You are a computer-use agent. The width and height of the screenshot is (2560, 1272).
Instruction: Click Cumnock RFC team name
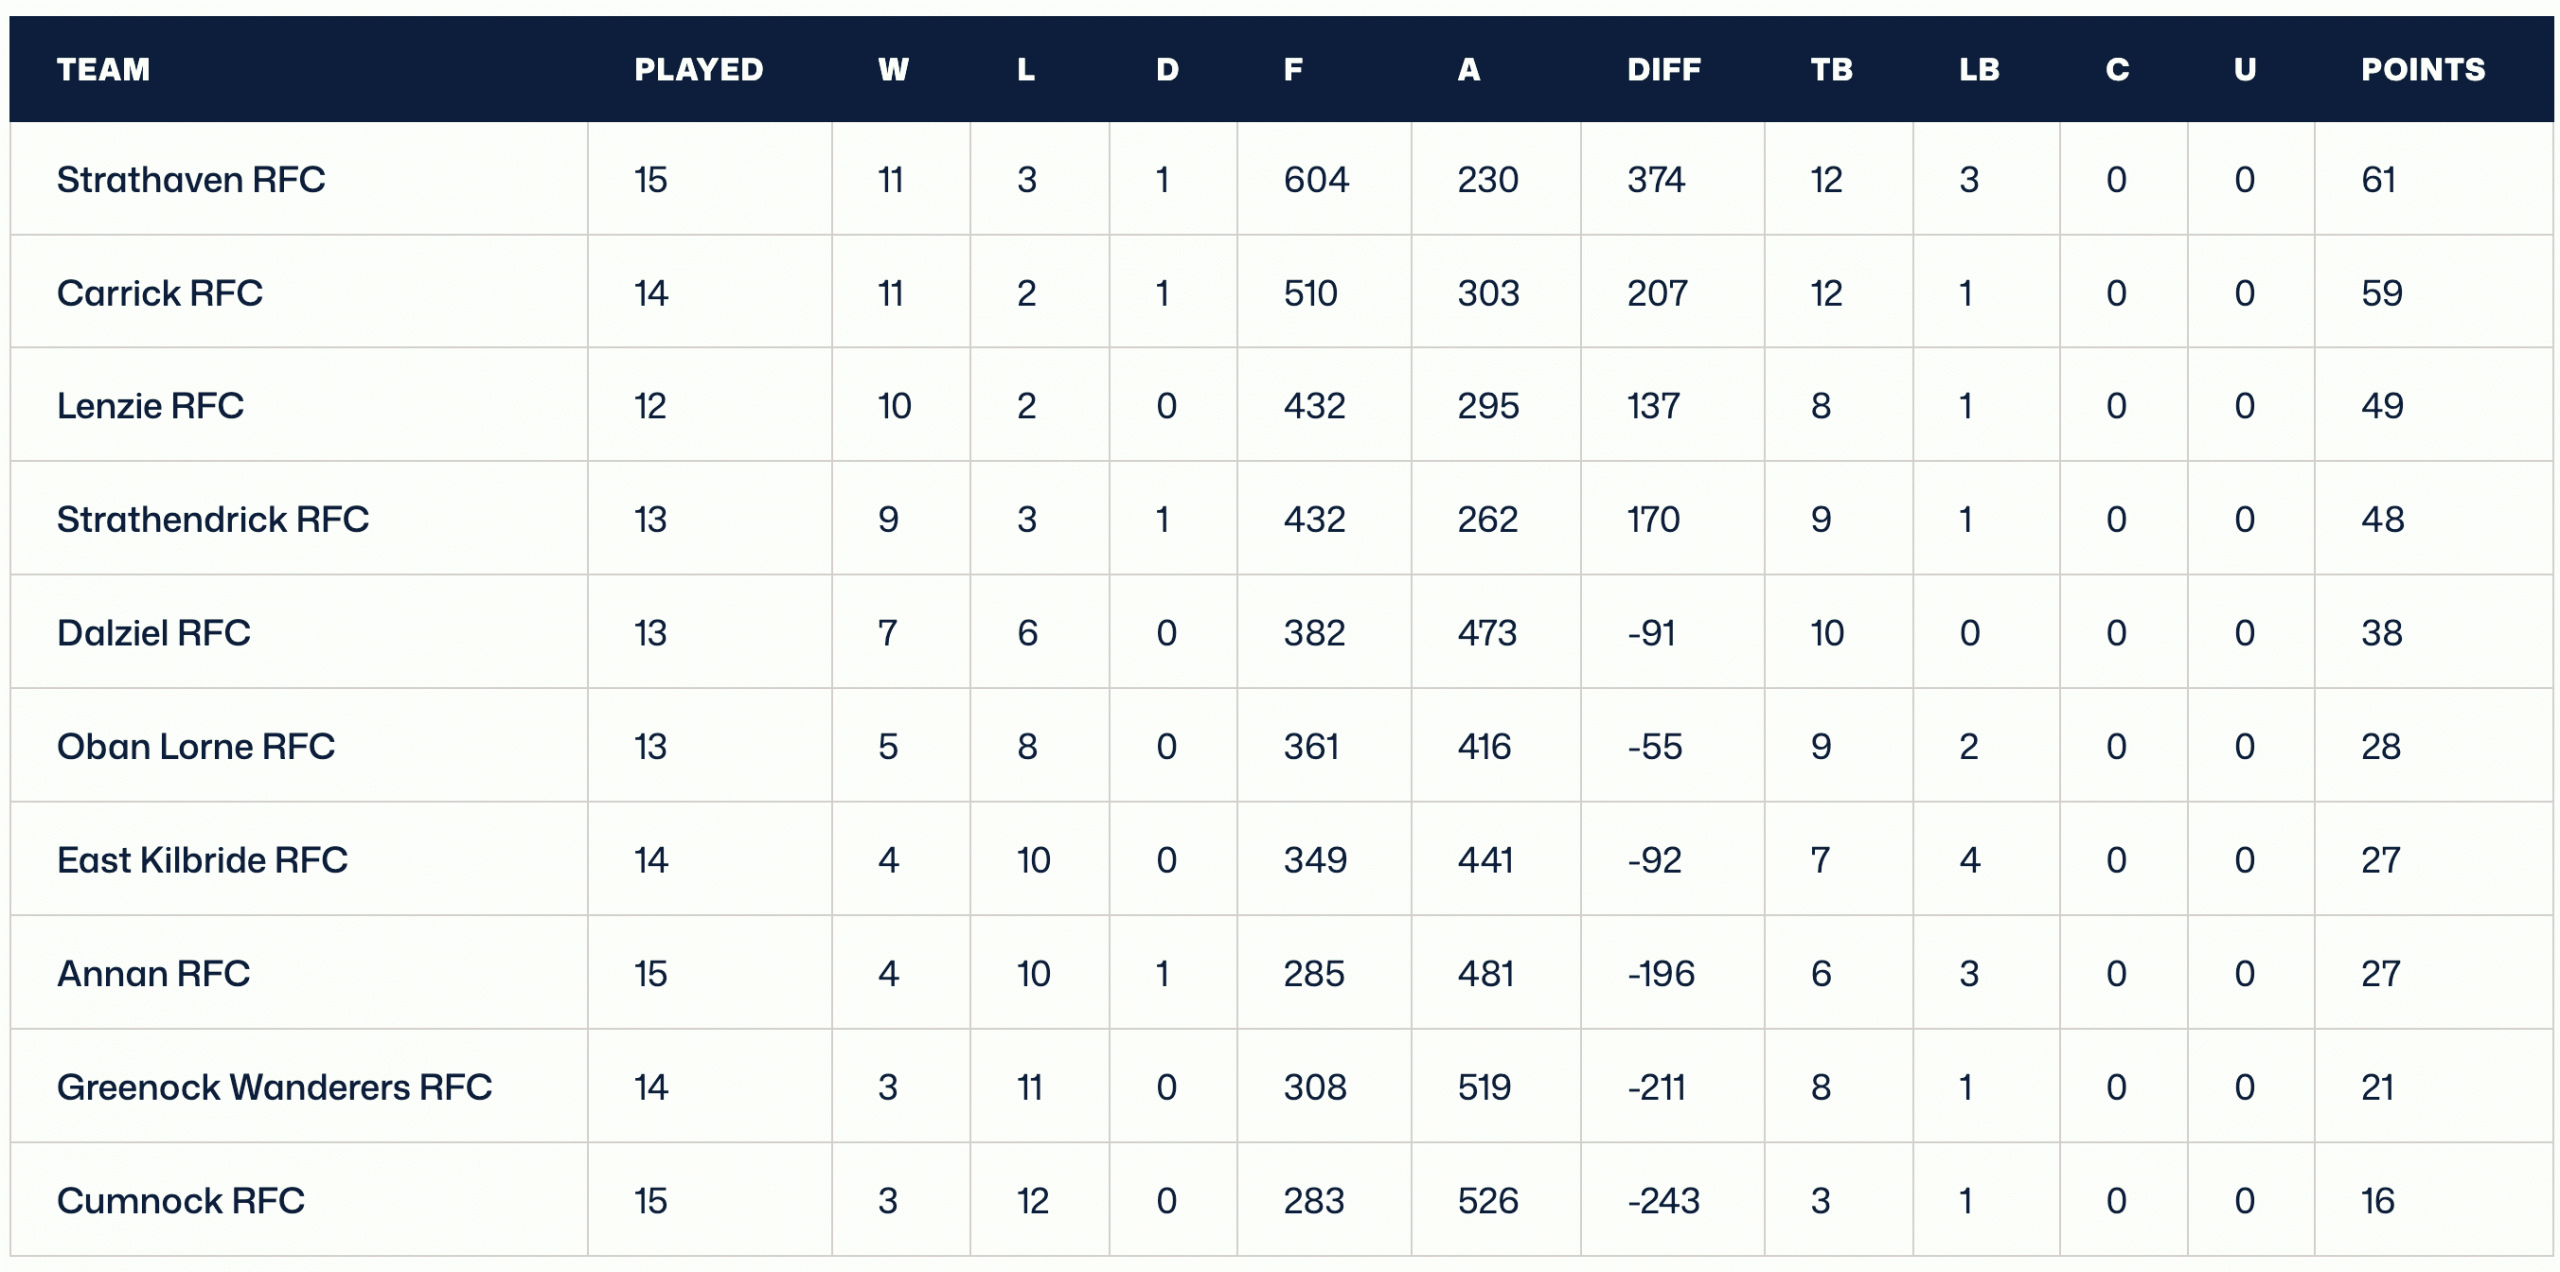click(x=180, y=1200)
